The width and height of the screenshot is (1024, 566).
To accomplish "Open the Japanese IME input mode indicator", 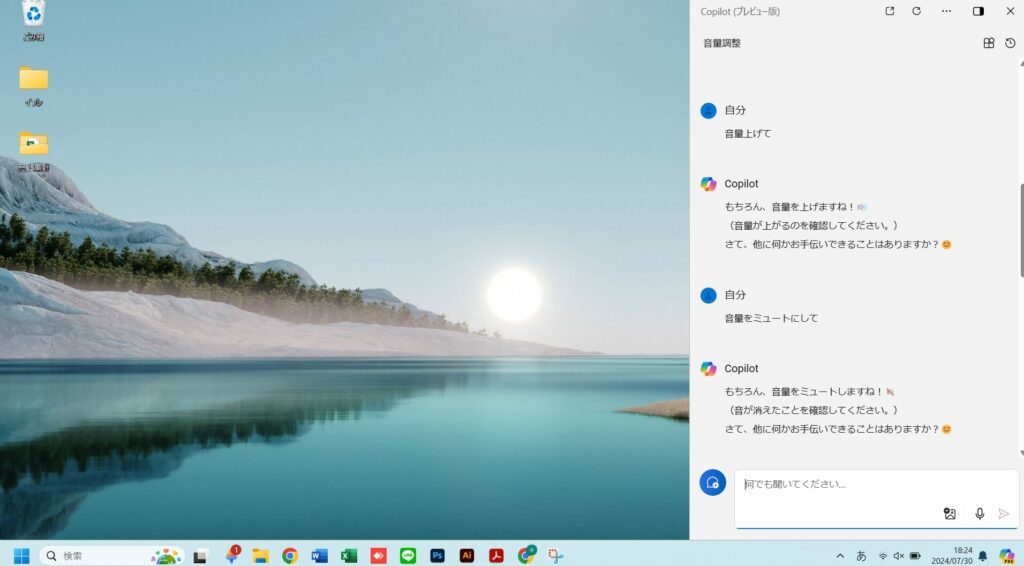I will (861, 555).
